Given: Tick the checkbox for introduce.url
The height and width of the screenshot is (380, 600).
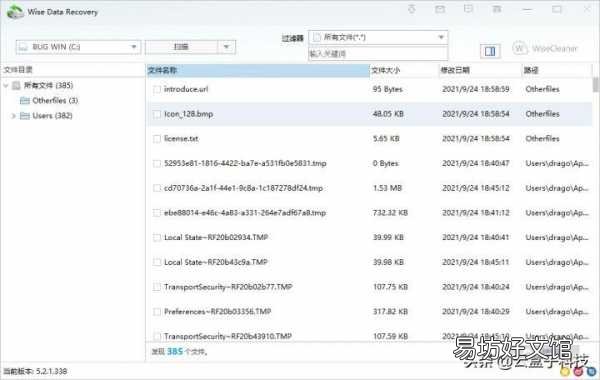Looking at the screenshot, I should coord(157,89).
